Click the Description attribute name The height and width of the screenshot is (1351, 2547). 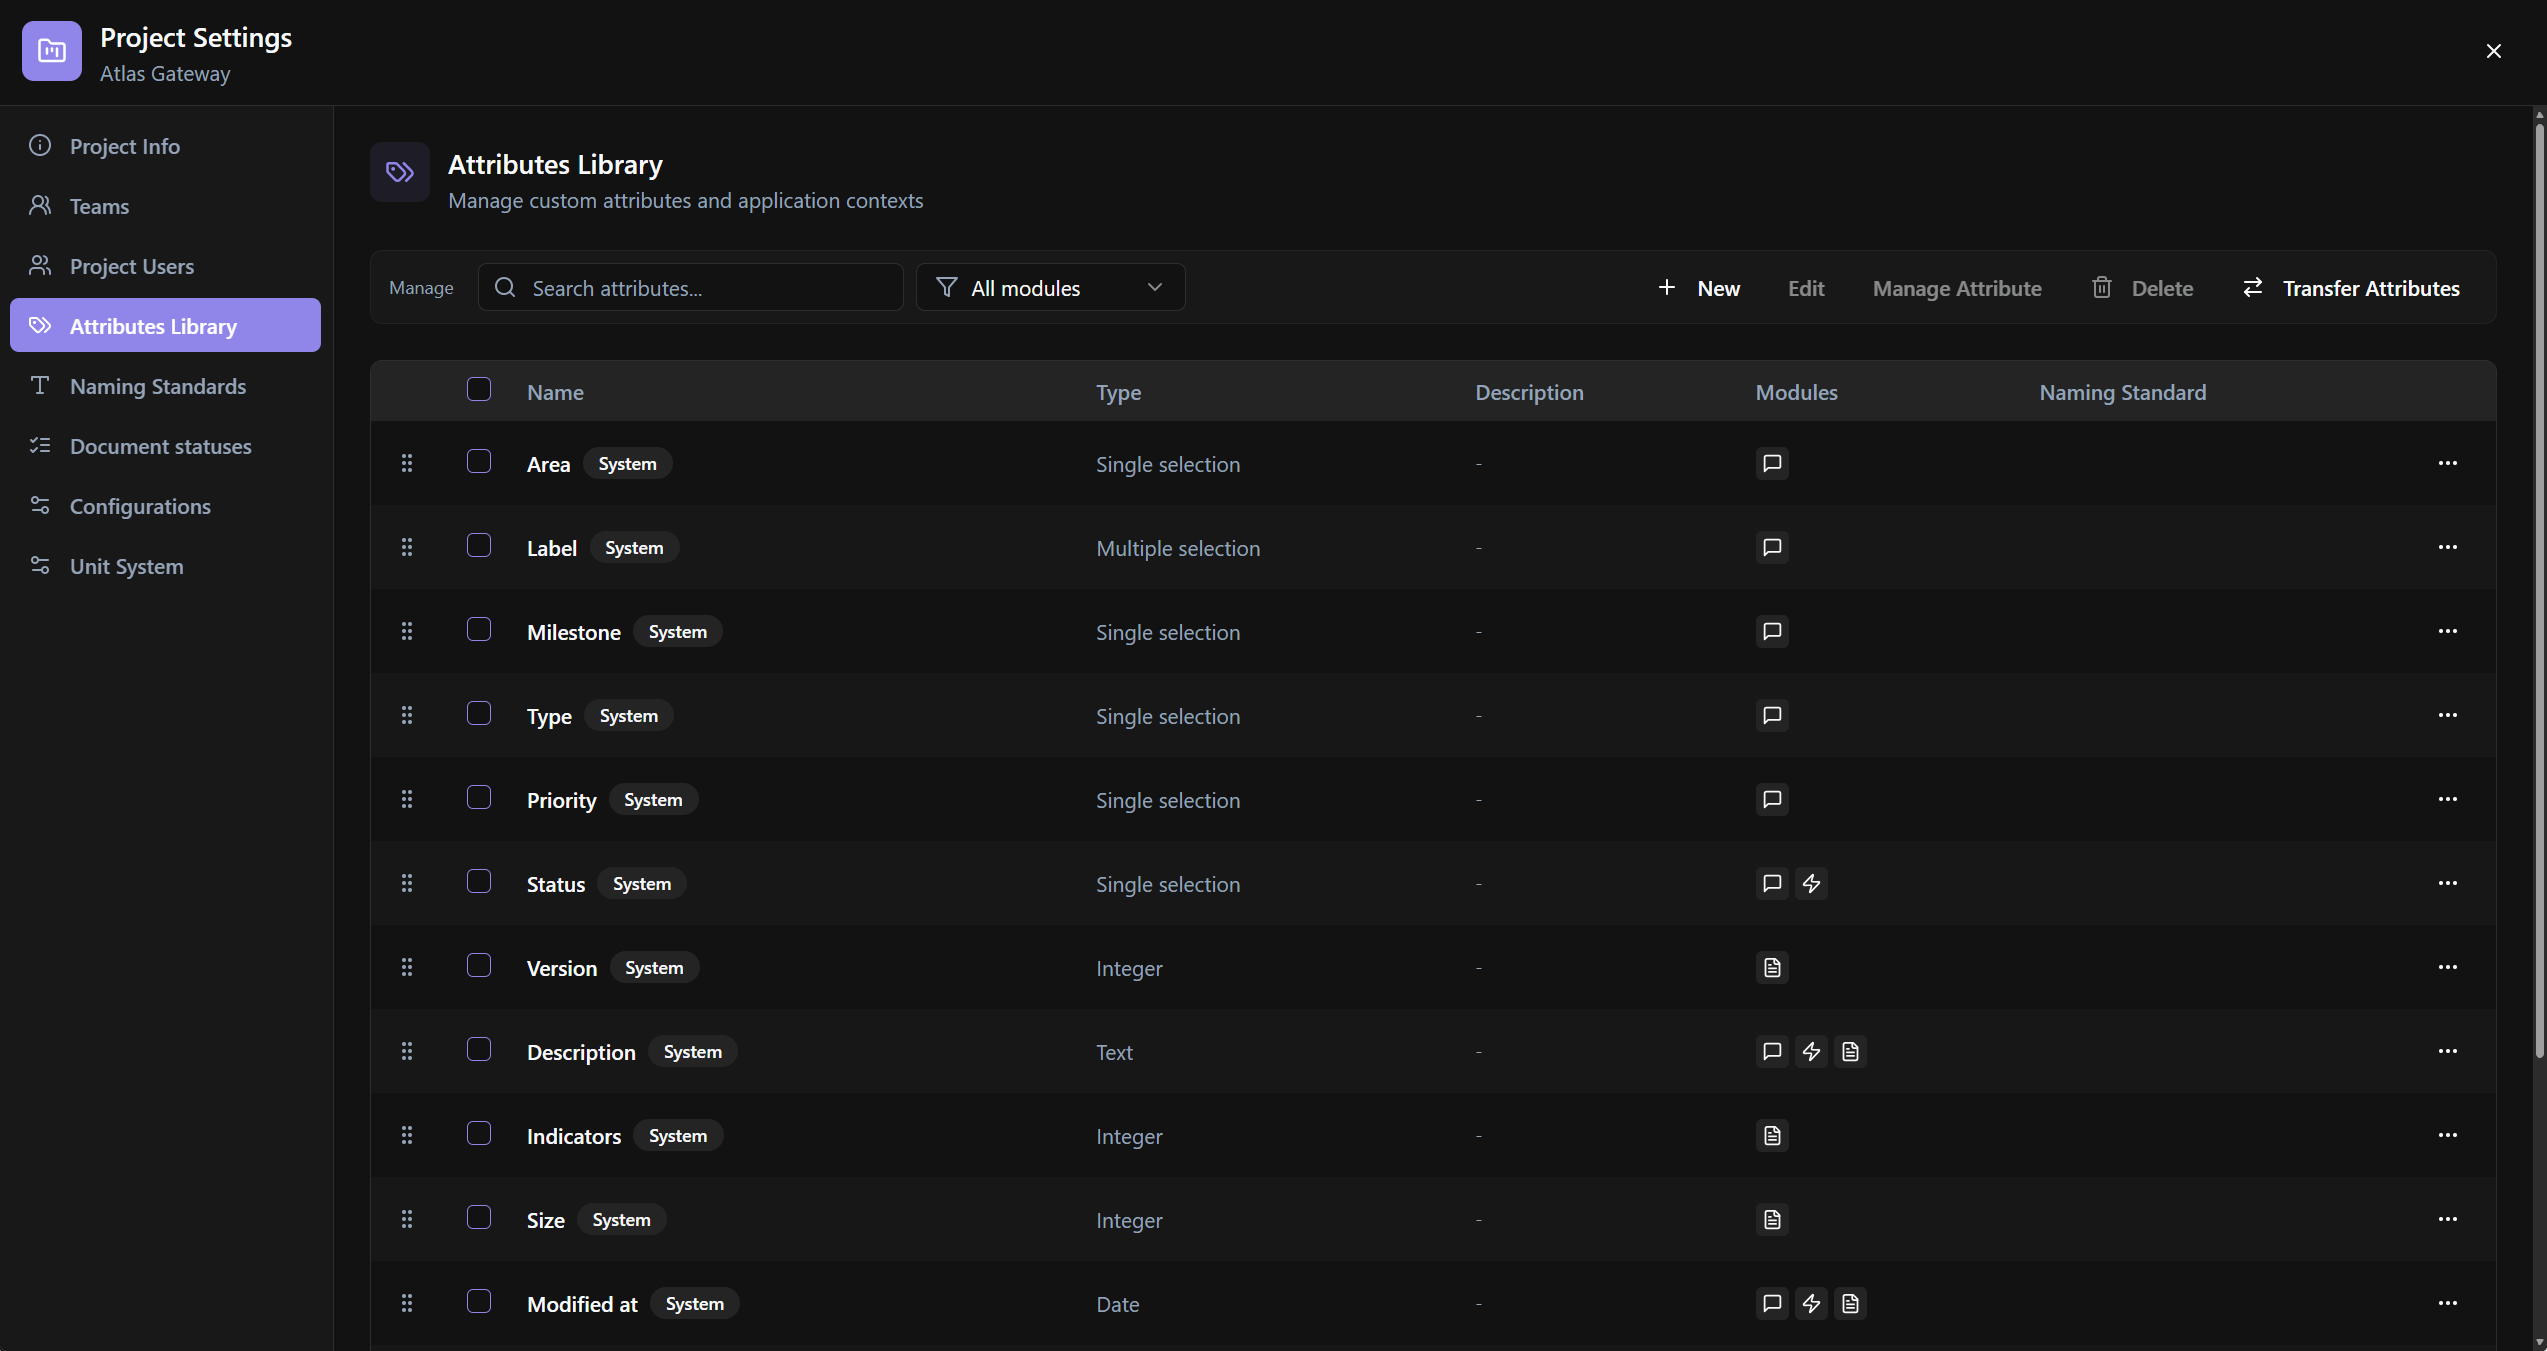click(581, 1052)
